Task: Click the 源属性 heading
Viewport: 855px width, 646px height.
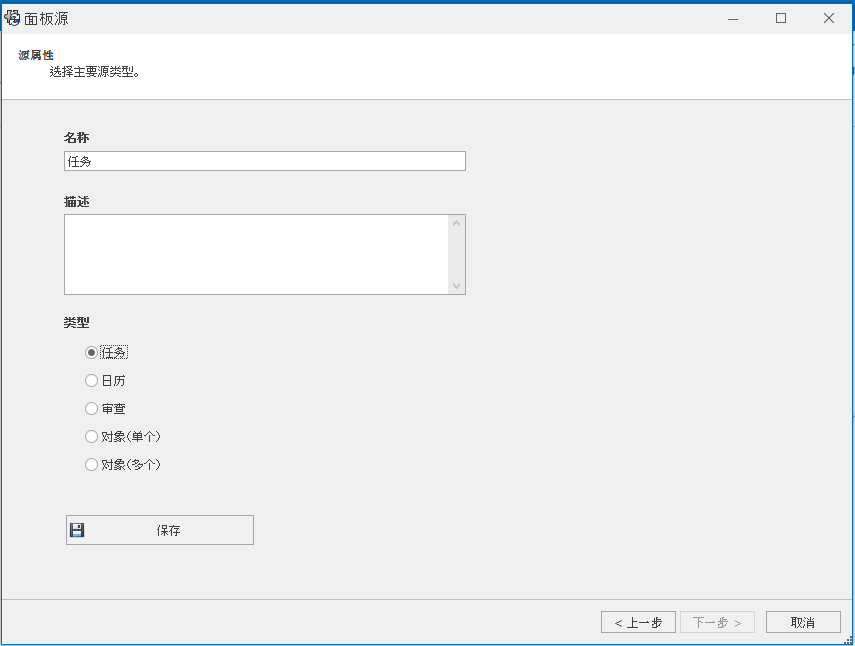Action: pyautogui.click(x=36, y=55)
